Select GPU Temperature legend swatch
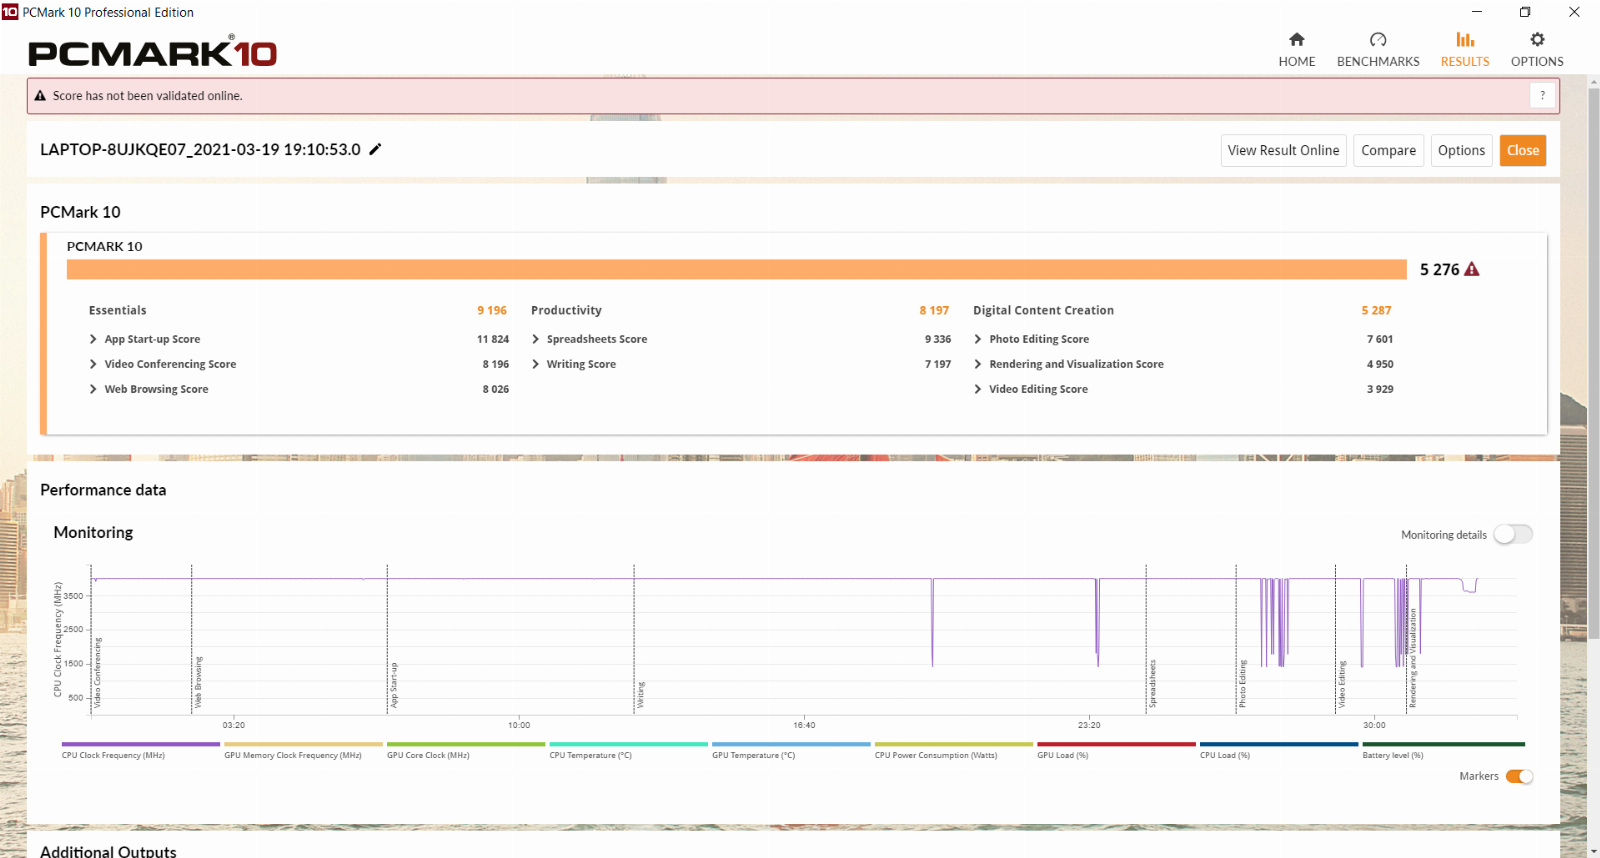 click(x=791, y=744)
